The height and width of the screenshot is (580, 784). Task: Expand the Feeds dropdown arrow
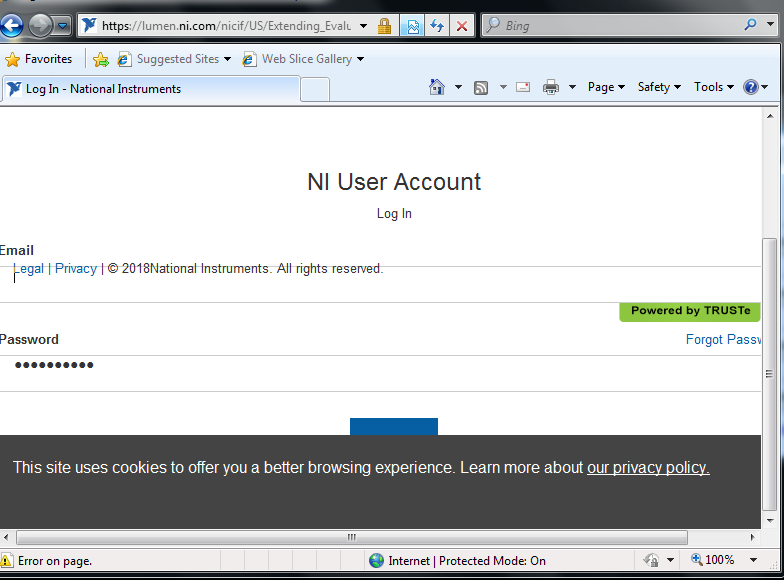(x=503, y=87)
